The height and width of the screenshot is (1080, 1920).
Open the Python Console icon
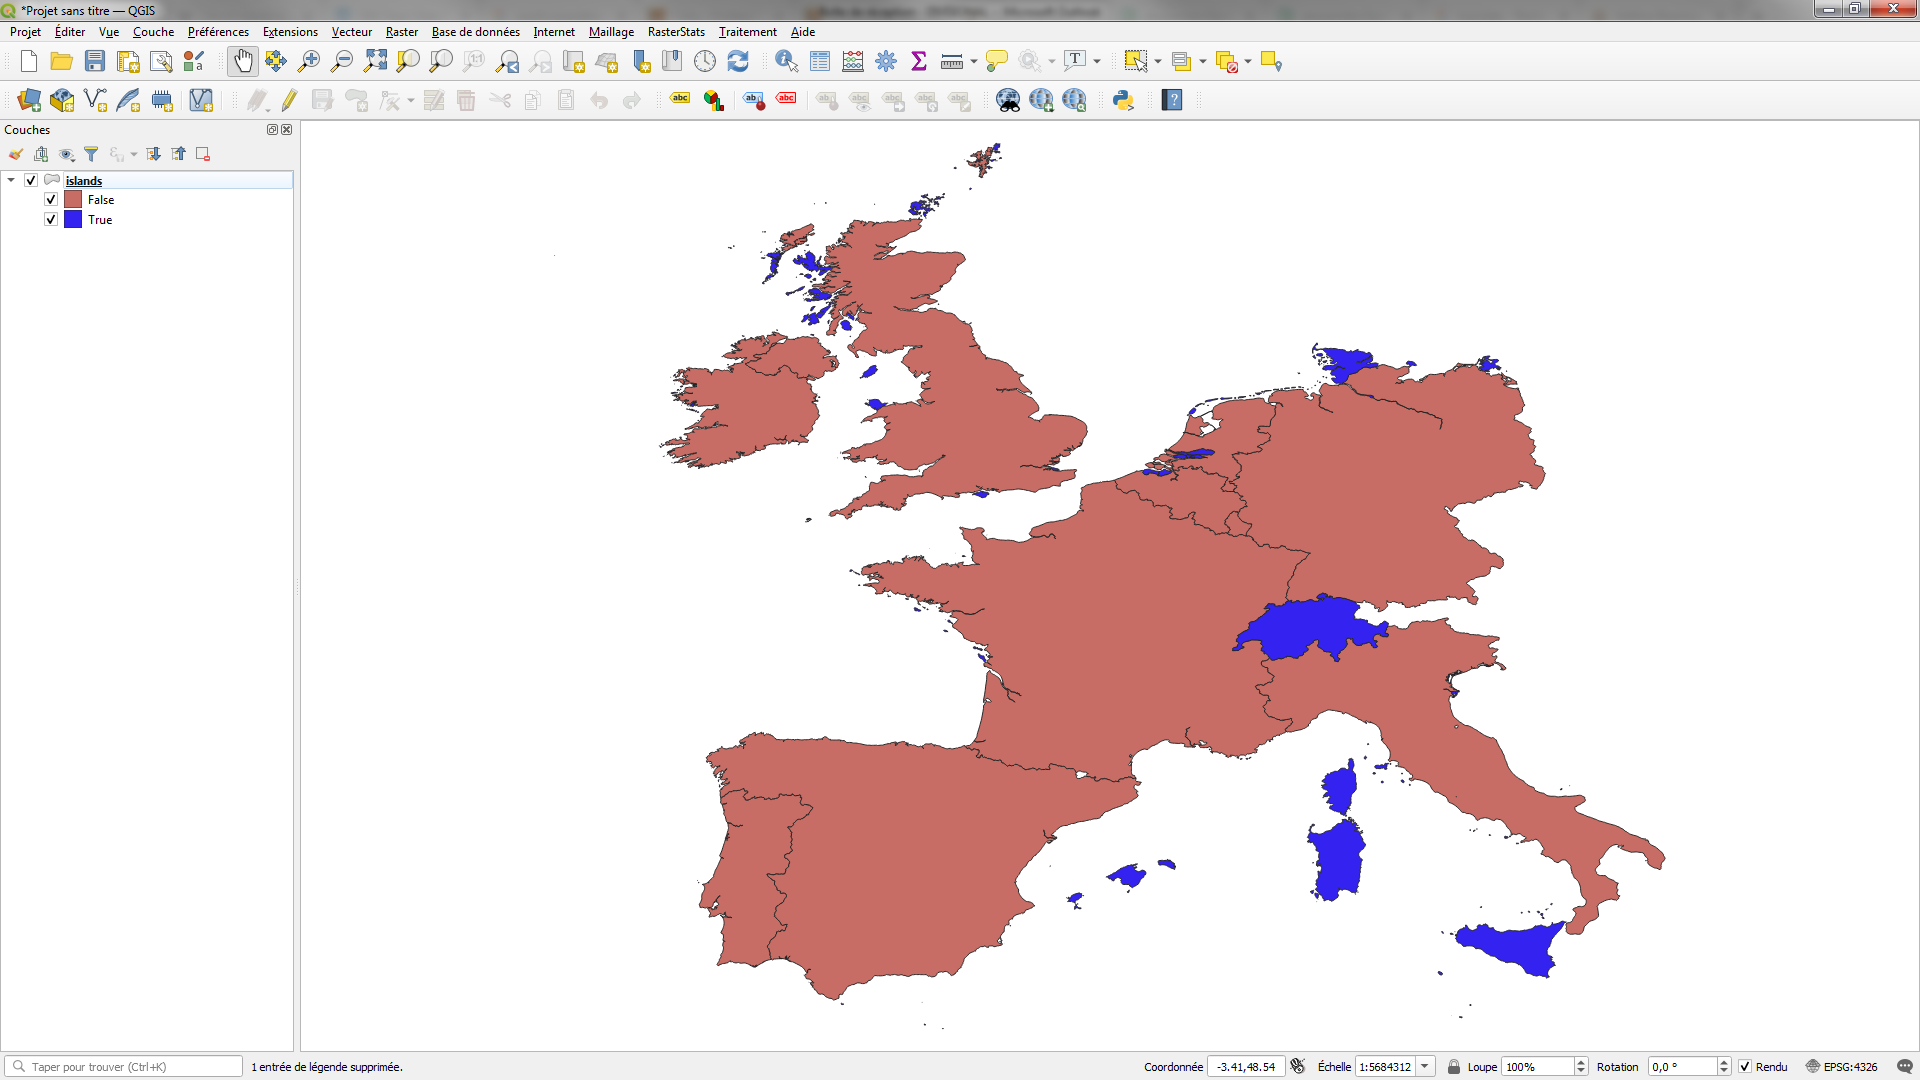1123,100
